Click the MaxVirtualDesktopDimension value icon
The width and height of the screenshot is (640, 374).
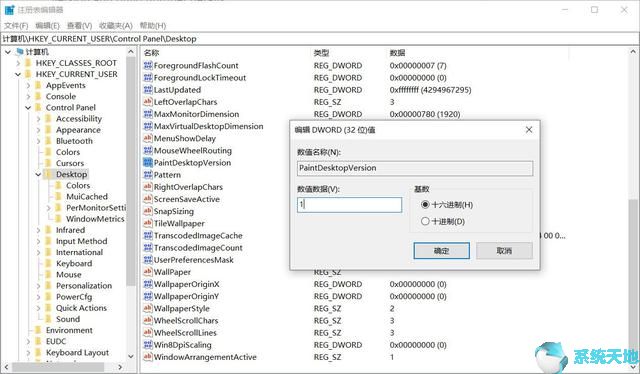click(x=148, y=126)
